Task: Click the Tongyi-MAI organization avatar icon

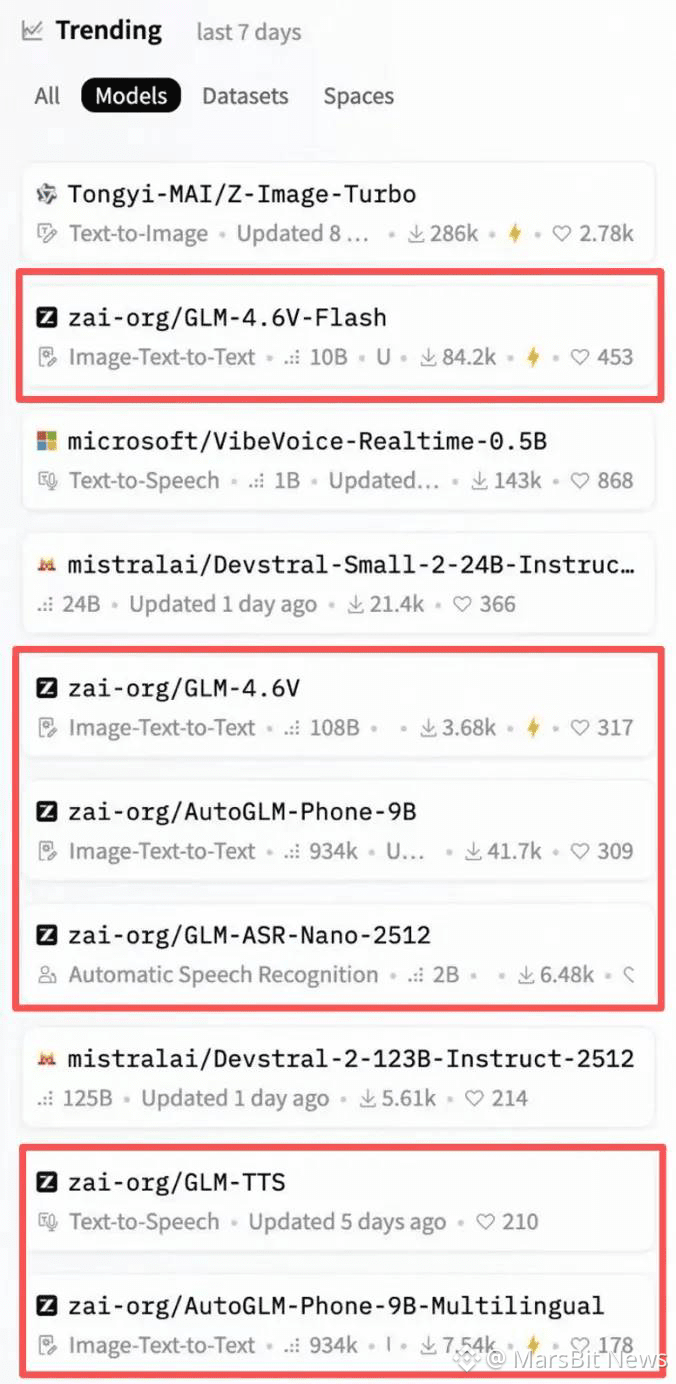Action: coord(46,194)
